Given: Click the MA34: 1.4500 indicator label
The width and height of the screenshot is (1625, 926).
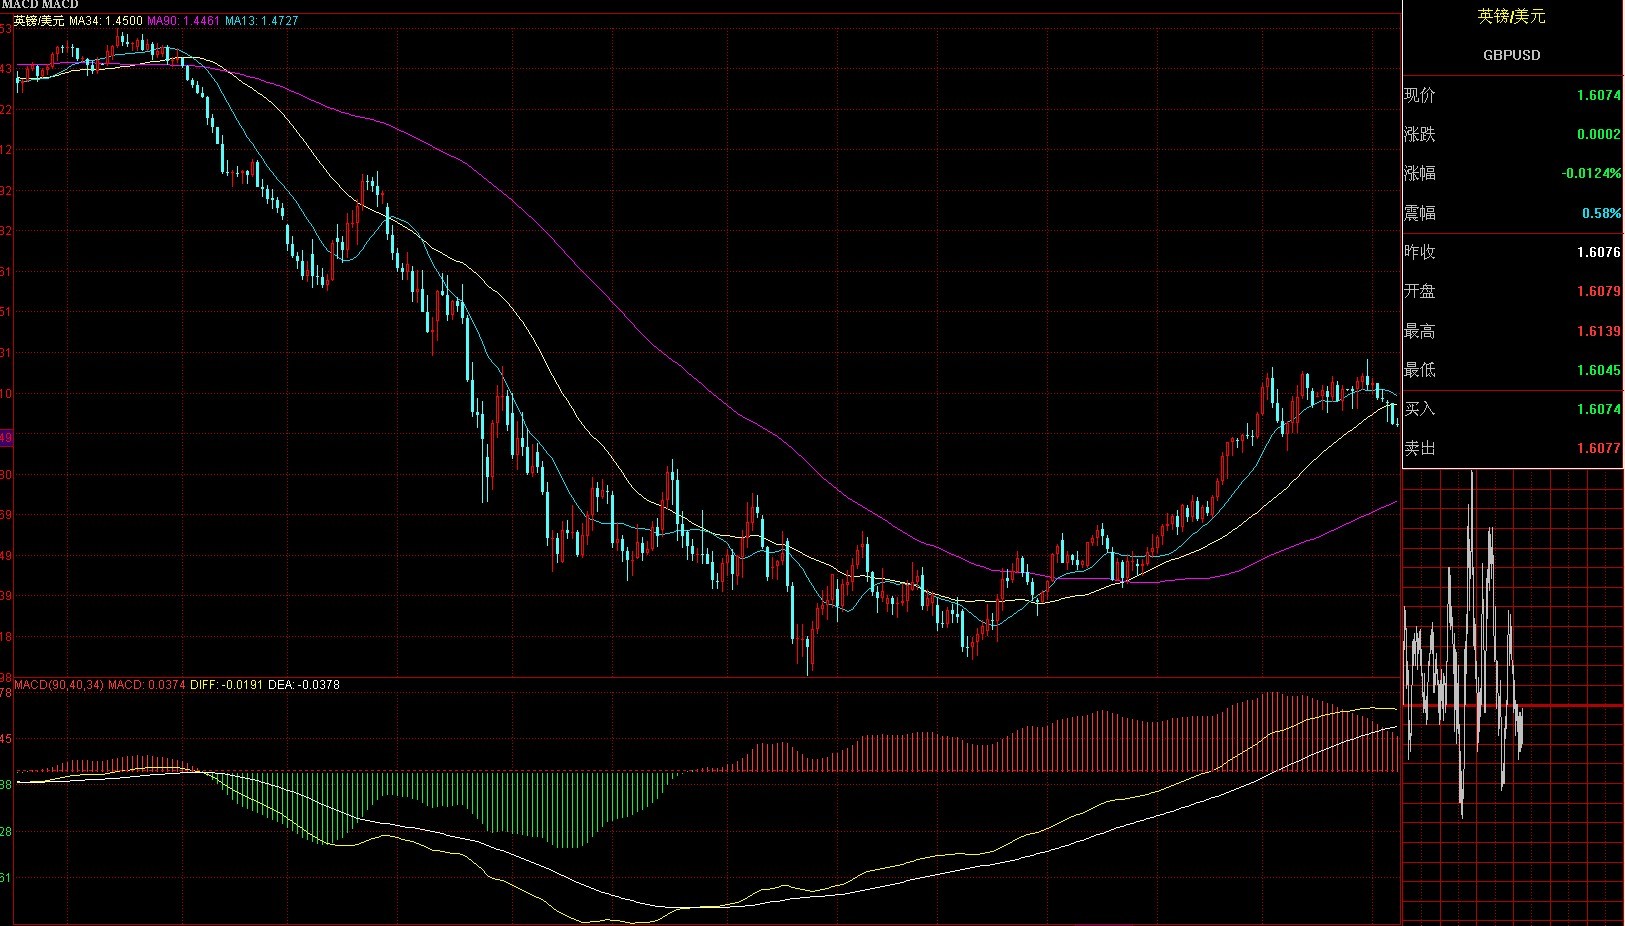Looking at the screenshot, I should point(106,20).
